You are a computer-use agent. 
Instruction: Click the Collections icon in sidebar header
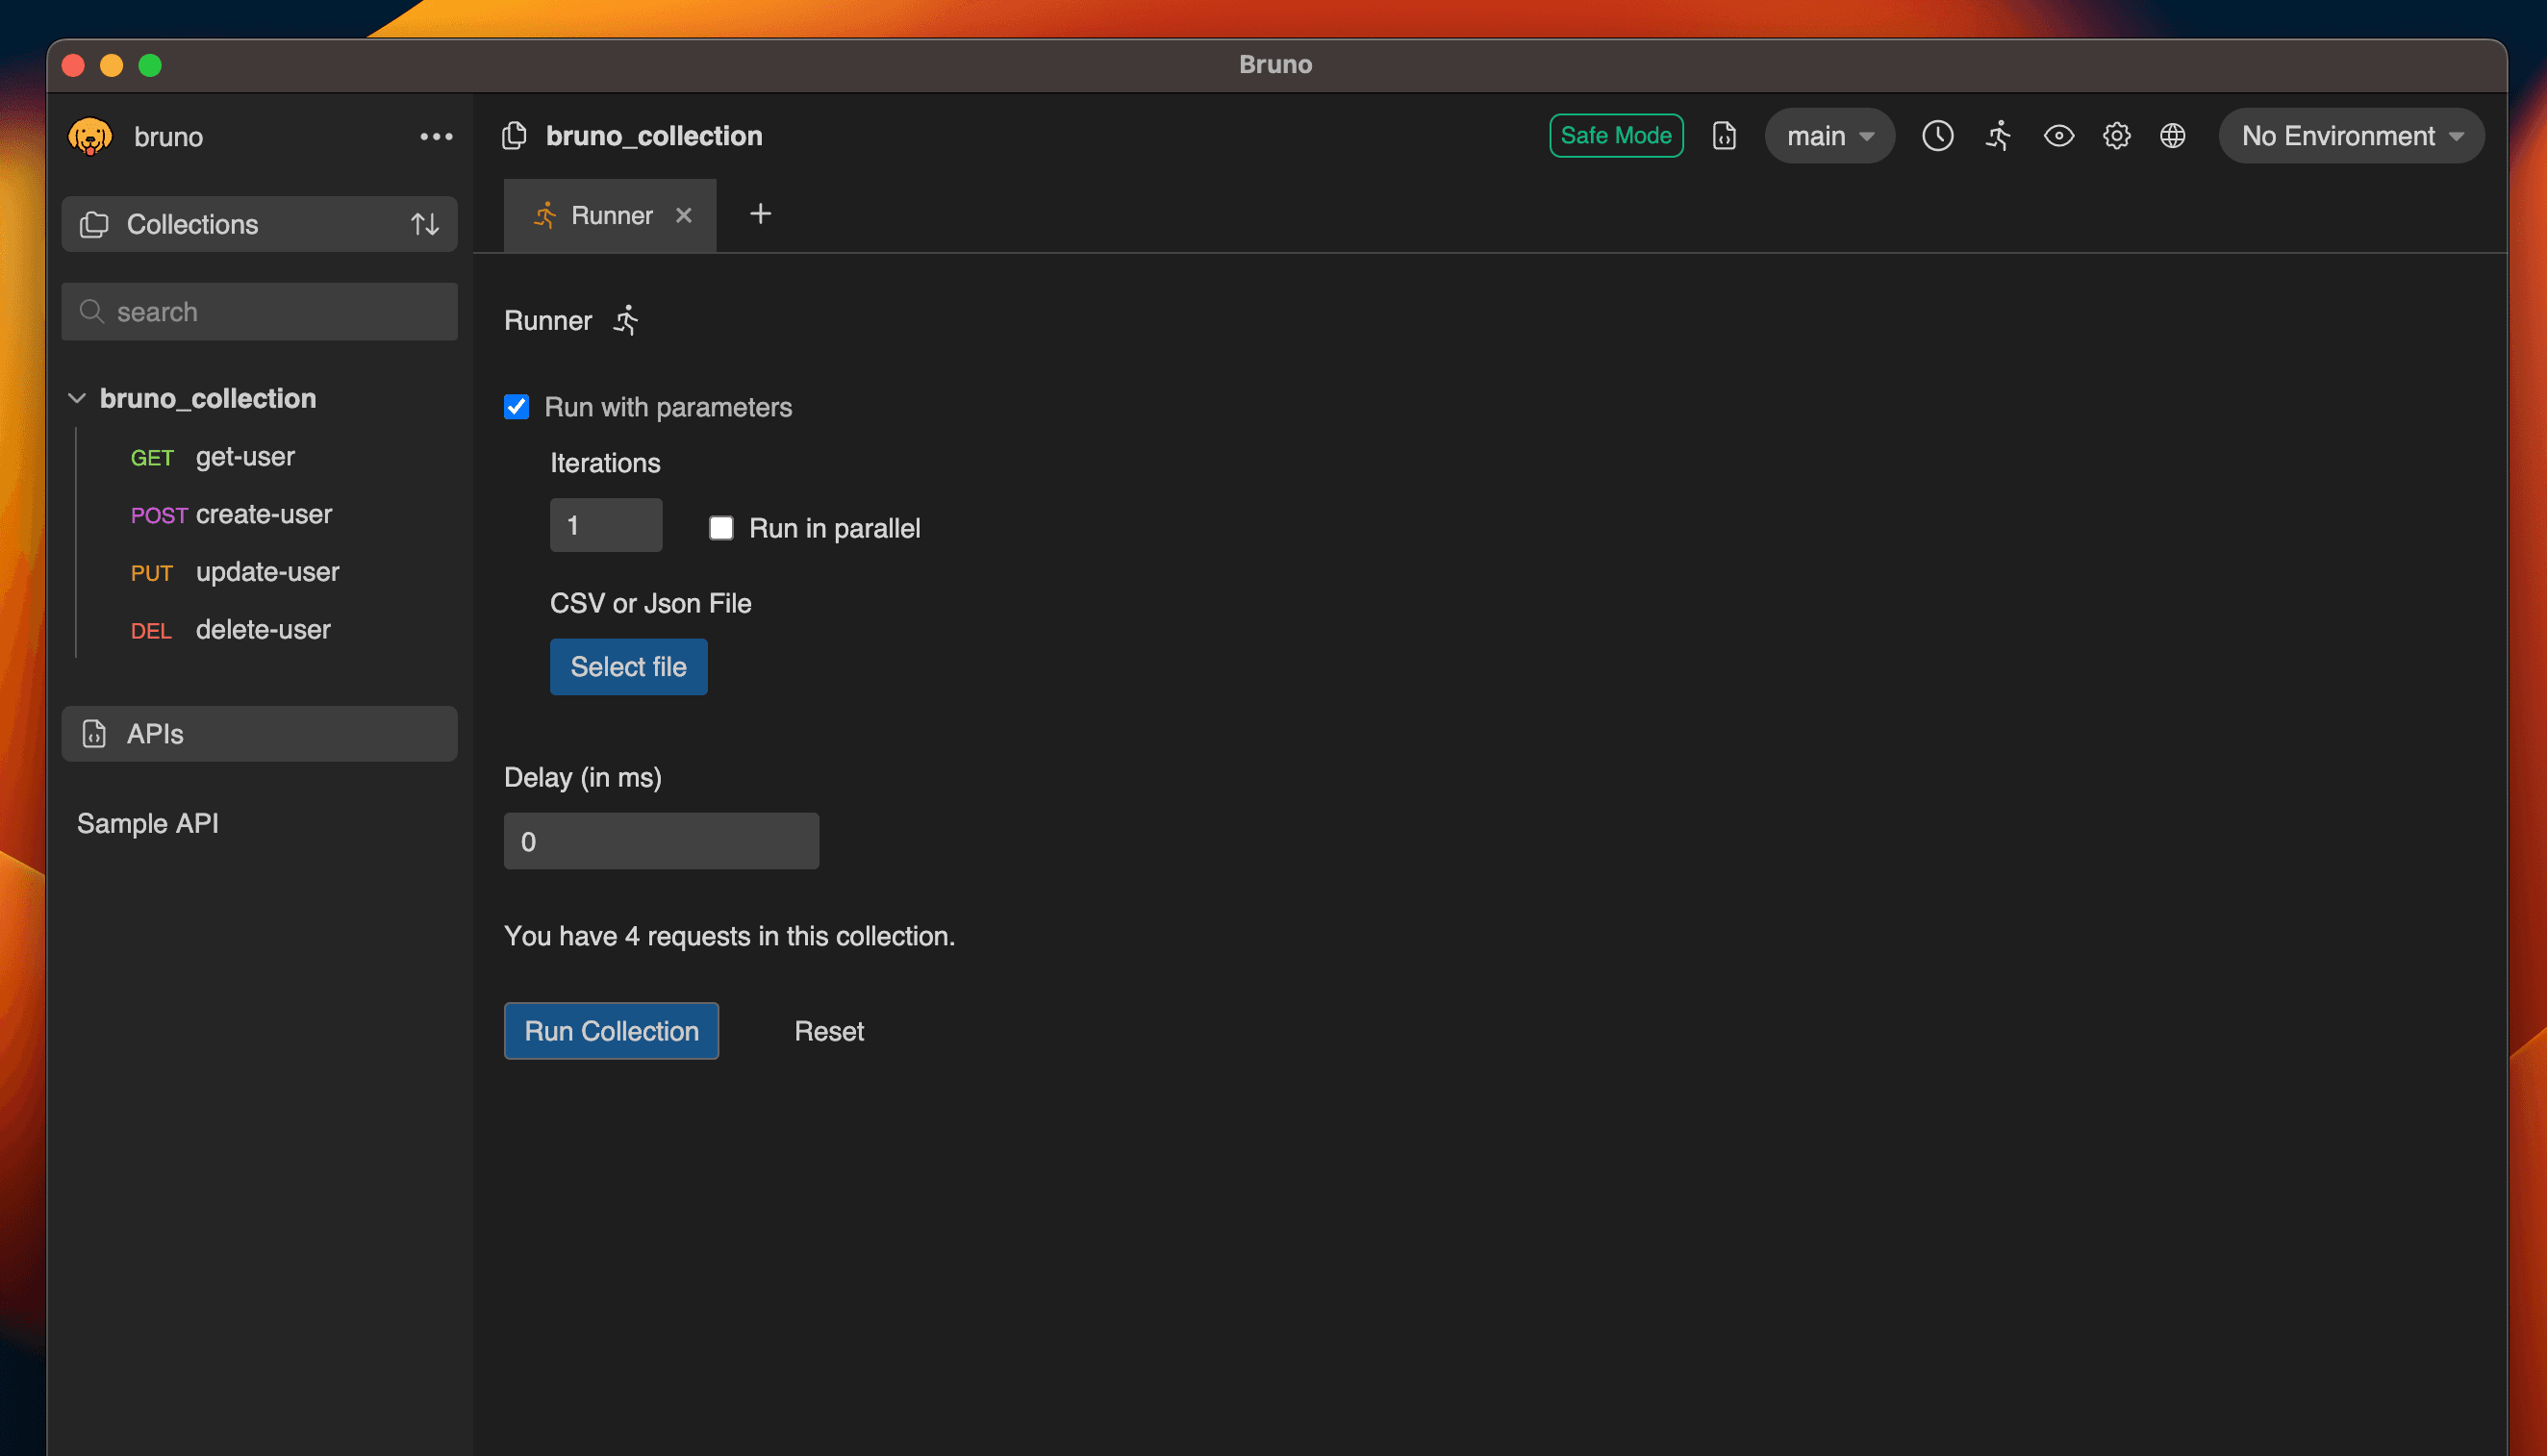[x=94, y=224]
